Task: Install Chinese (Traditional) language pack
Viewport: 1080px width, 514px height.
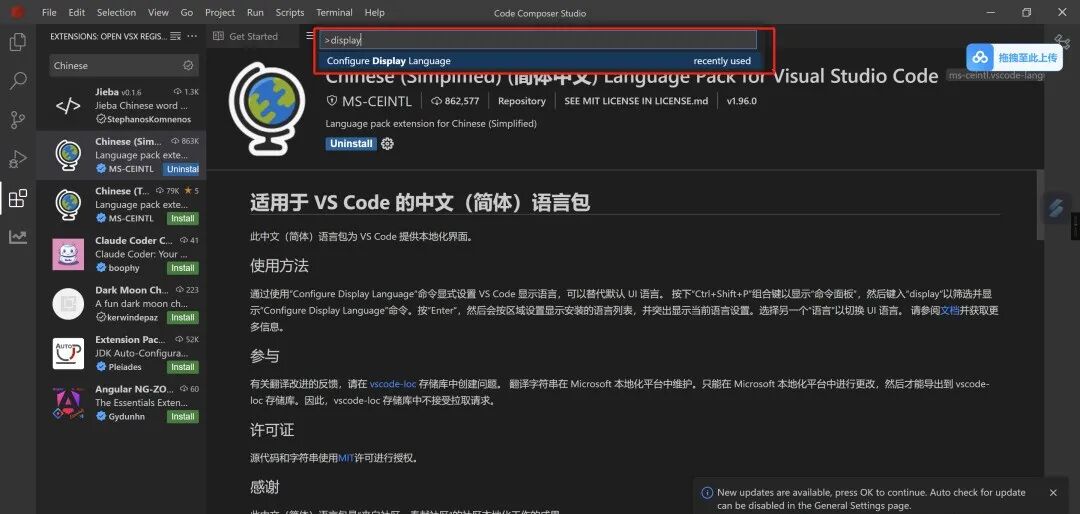Action: pos(183,218)
